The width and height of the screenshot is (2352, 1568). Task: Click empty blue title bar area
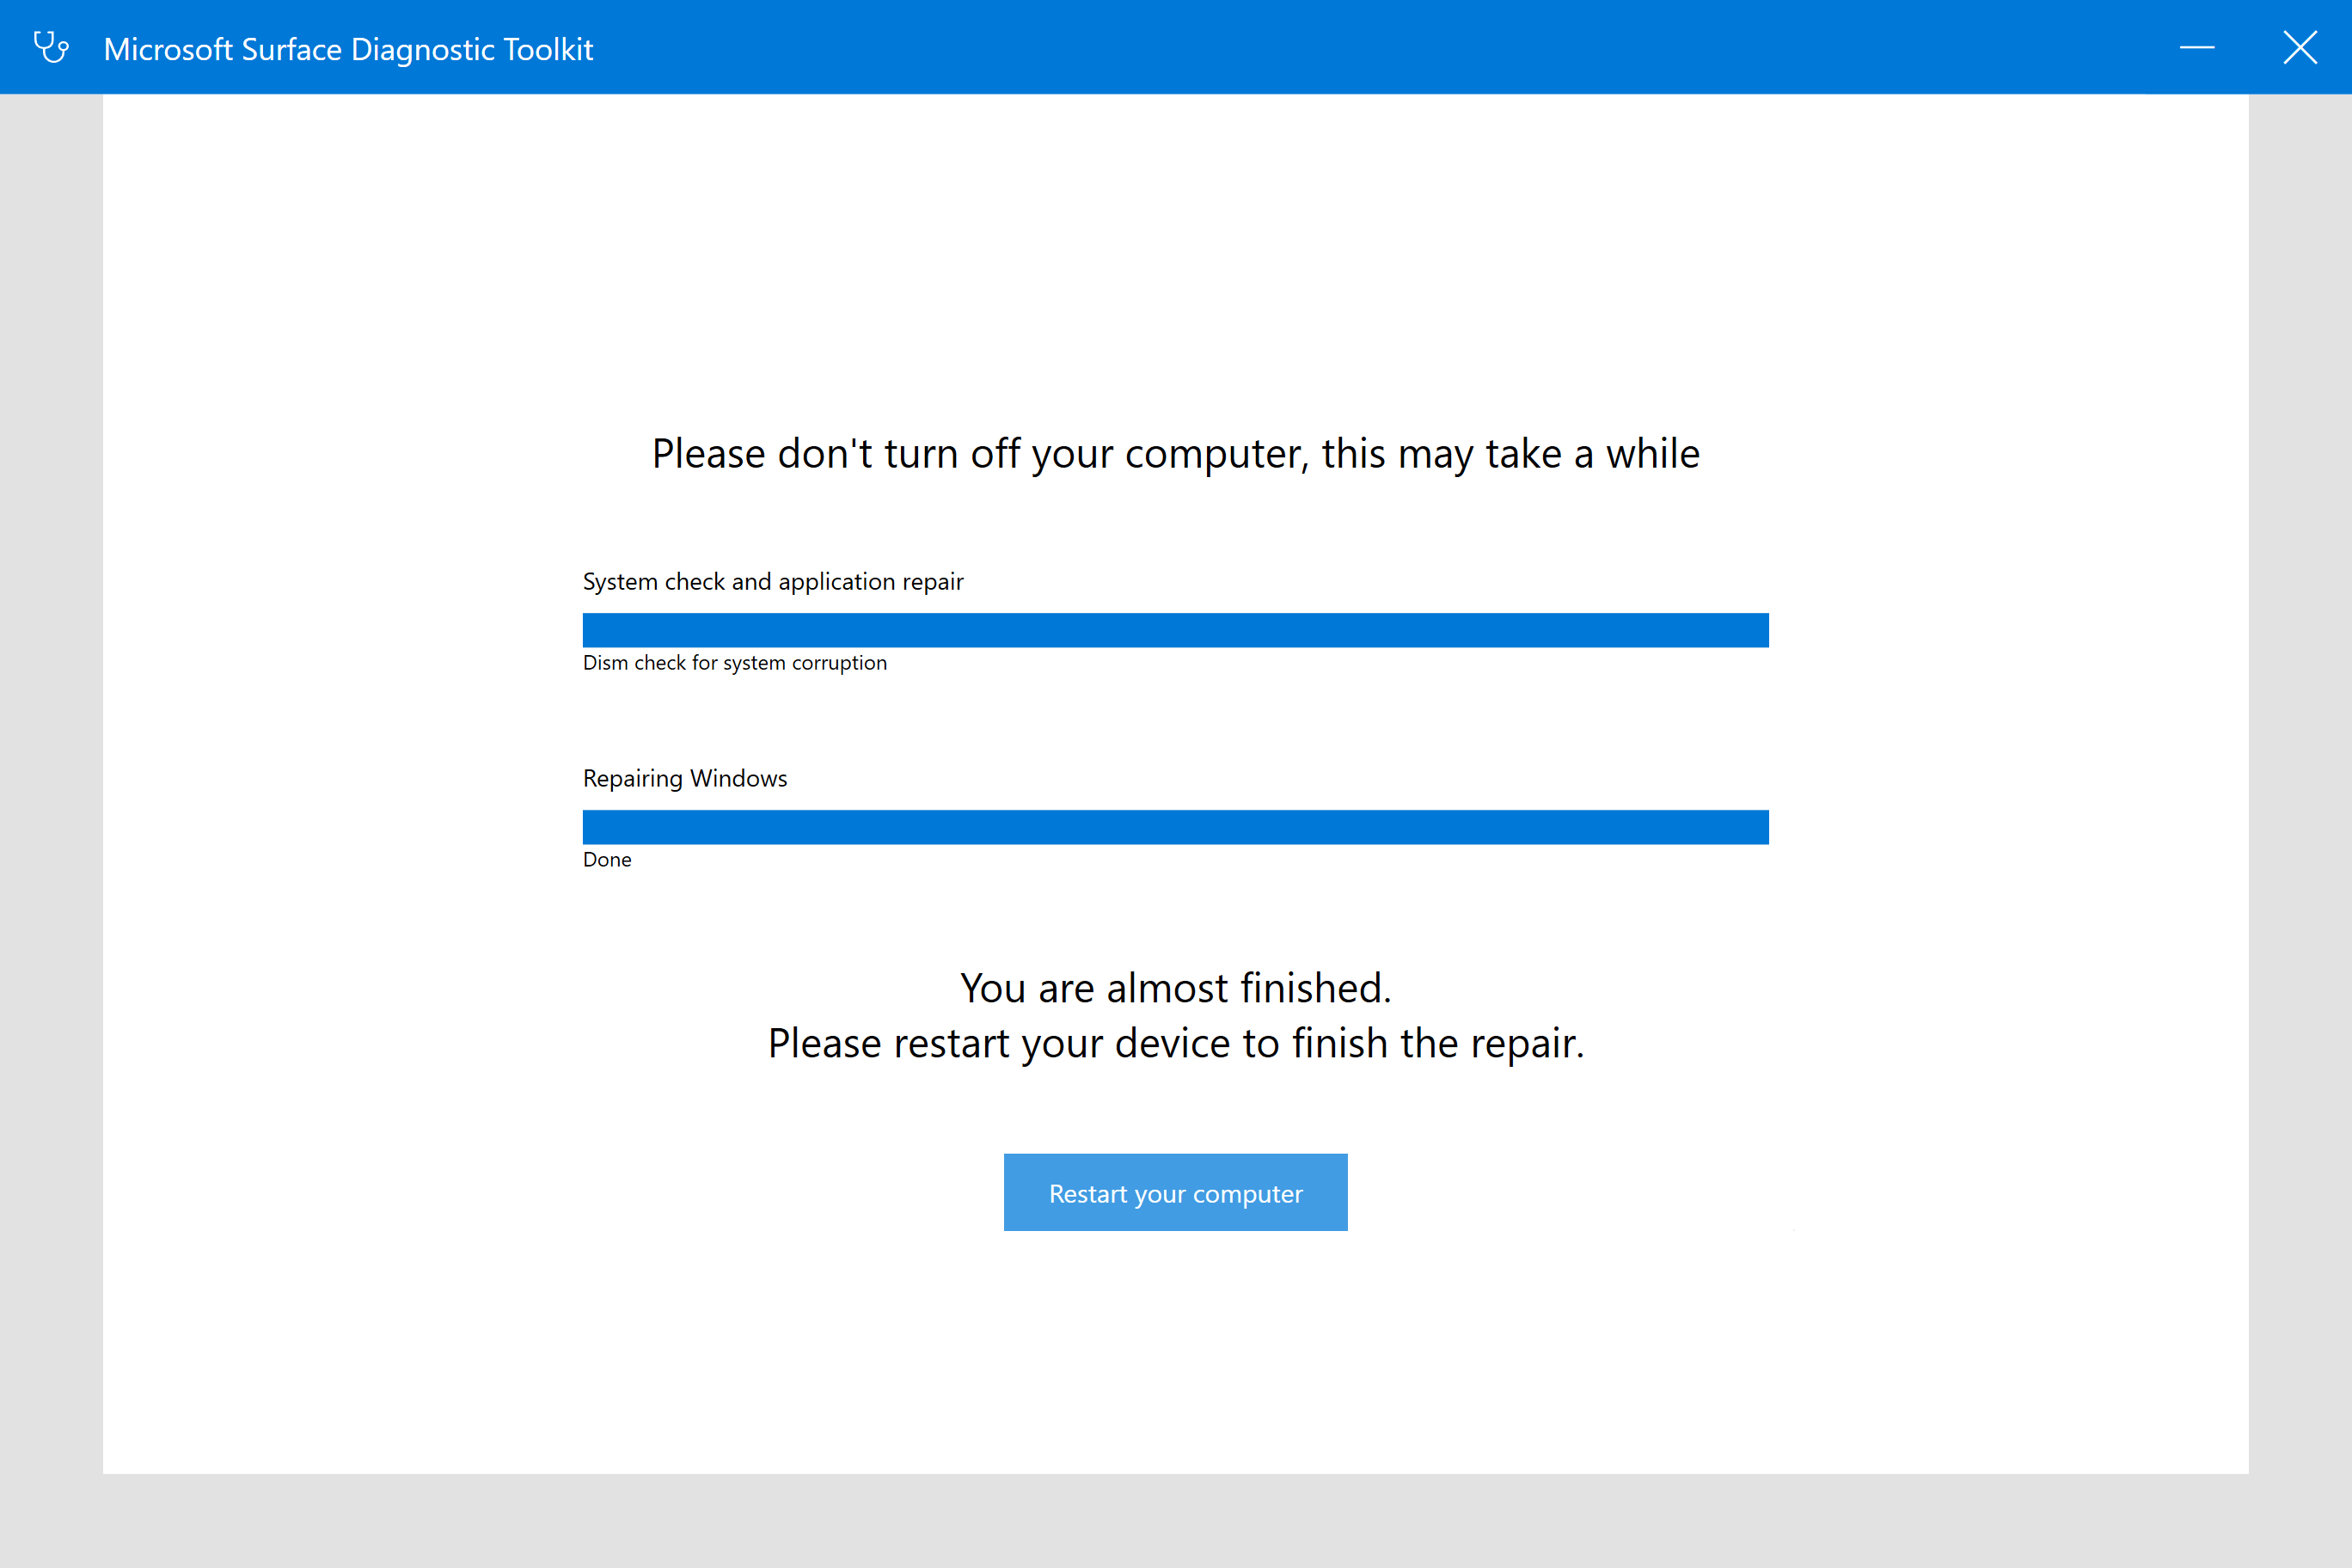(1300, 47)
